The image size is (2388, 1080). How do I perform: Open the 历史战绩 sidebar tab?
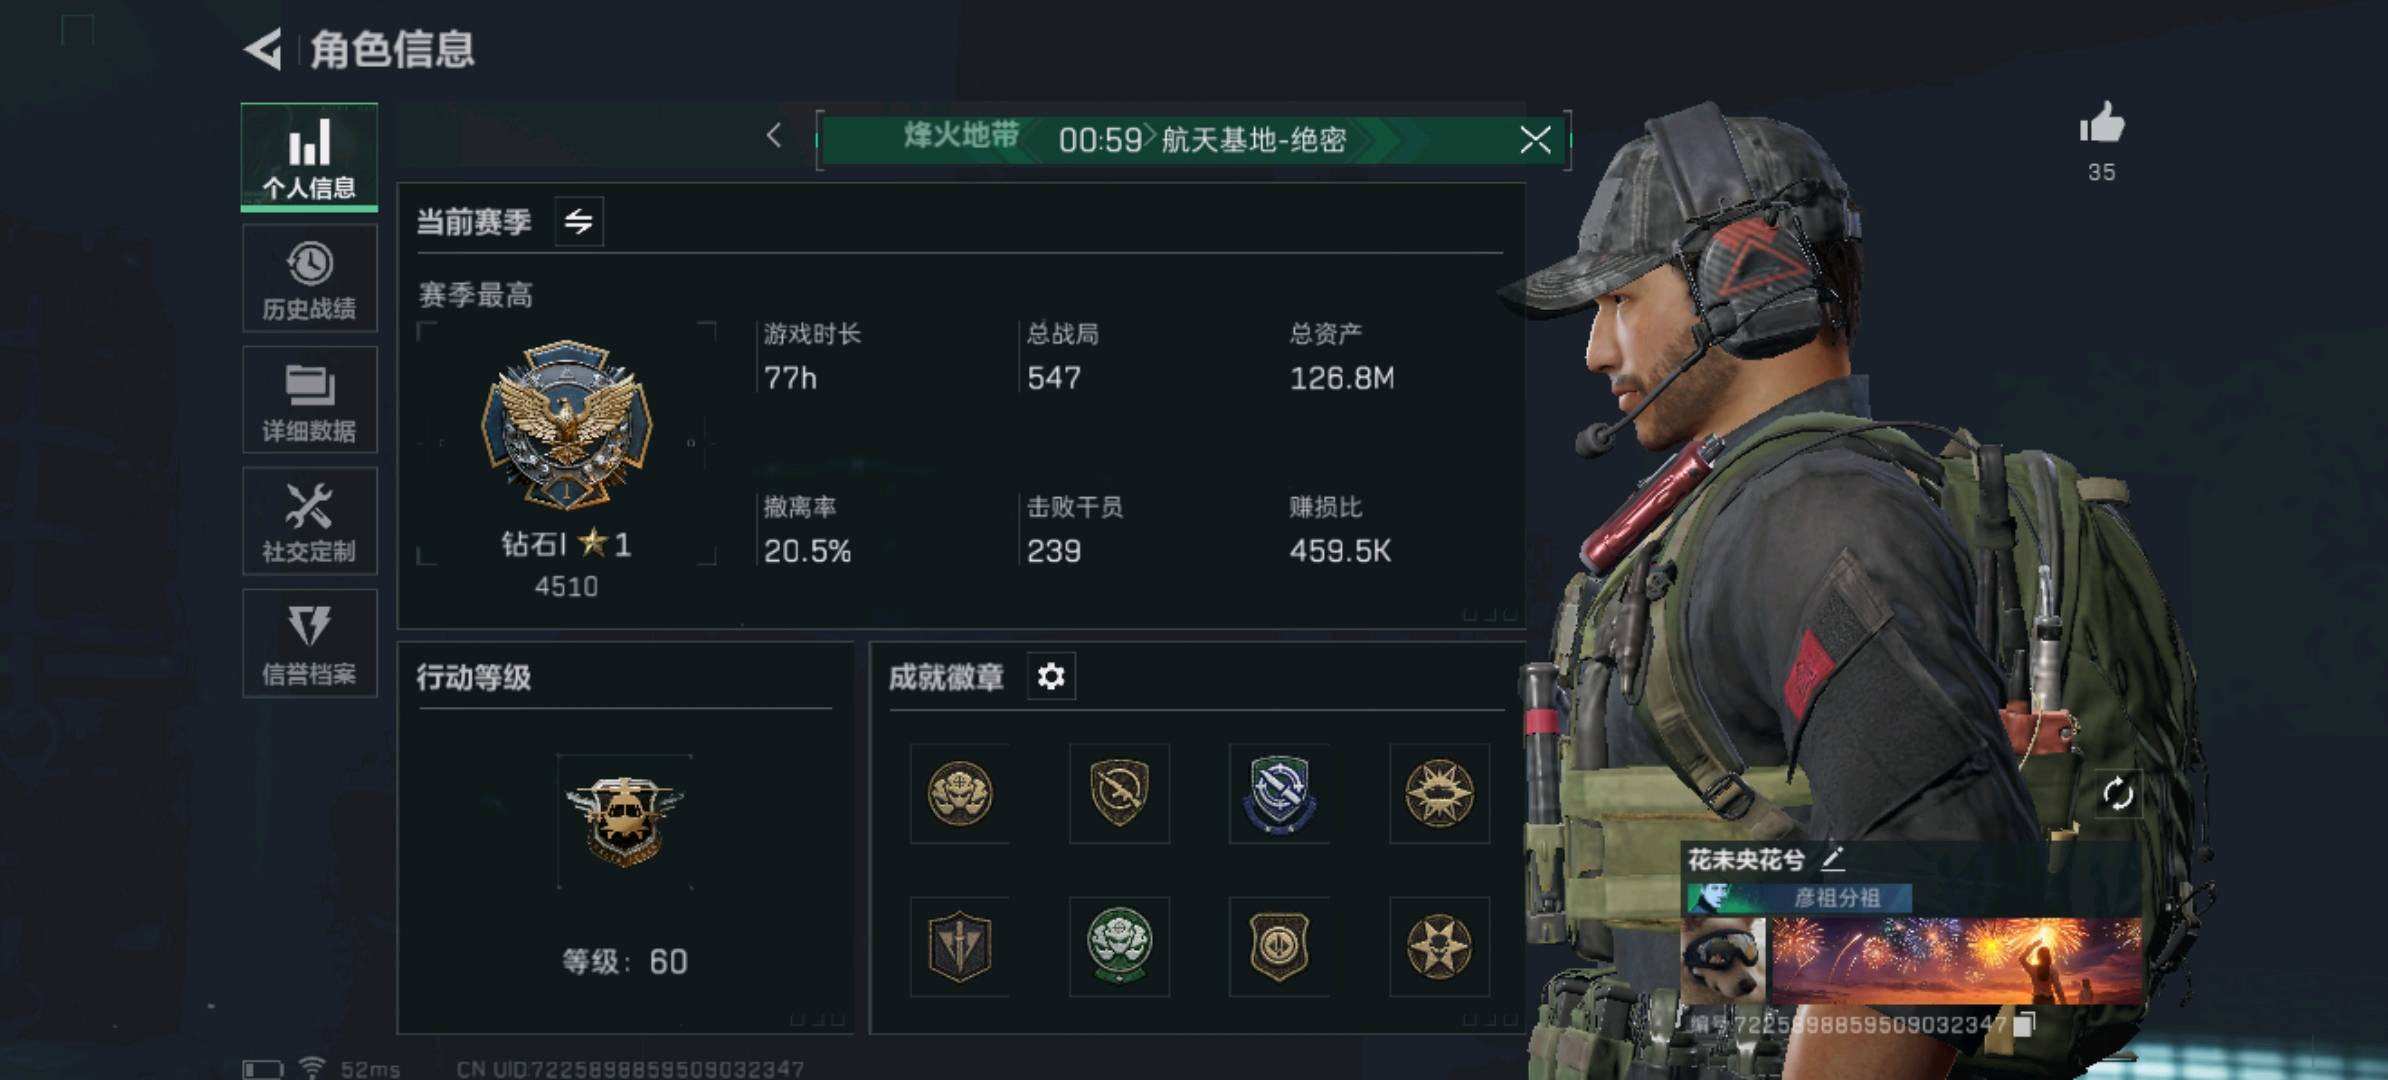[309, 279]
